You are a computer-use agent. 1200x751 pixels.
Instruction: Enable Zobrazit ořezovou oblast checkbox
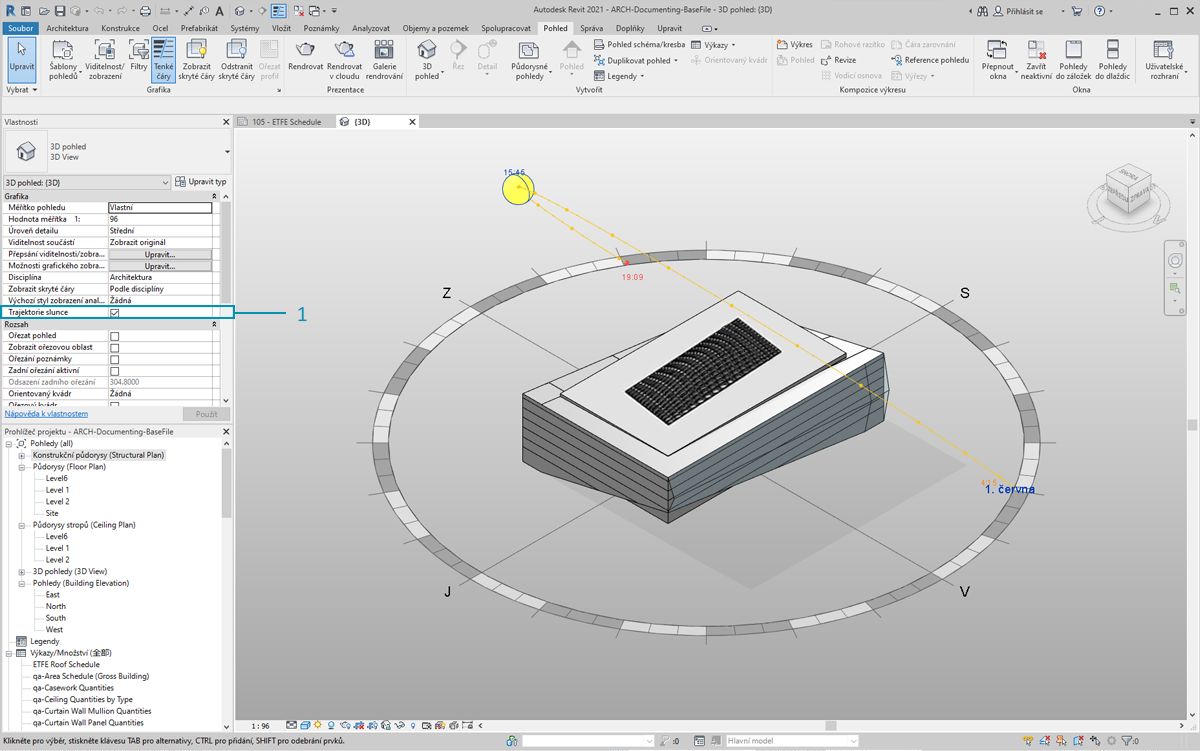pos(114,348)
